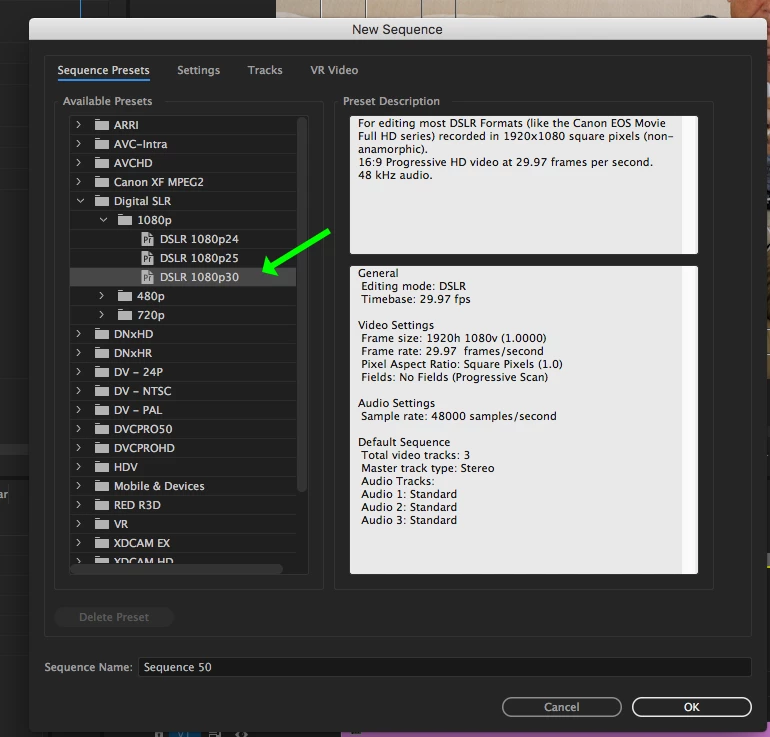Image resolution: width=770 pixels, height=737 pixels.
Task: Expand the DVCPRO50 folder
Action: (79, 429)
